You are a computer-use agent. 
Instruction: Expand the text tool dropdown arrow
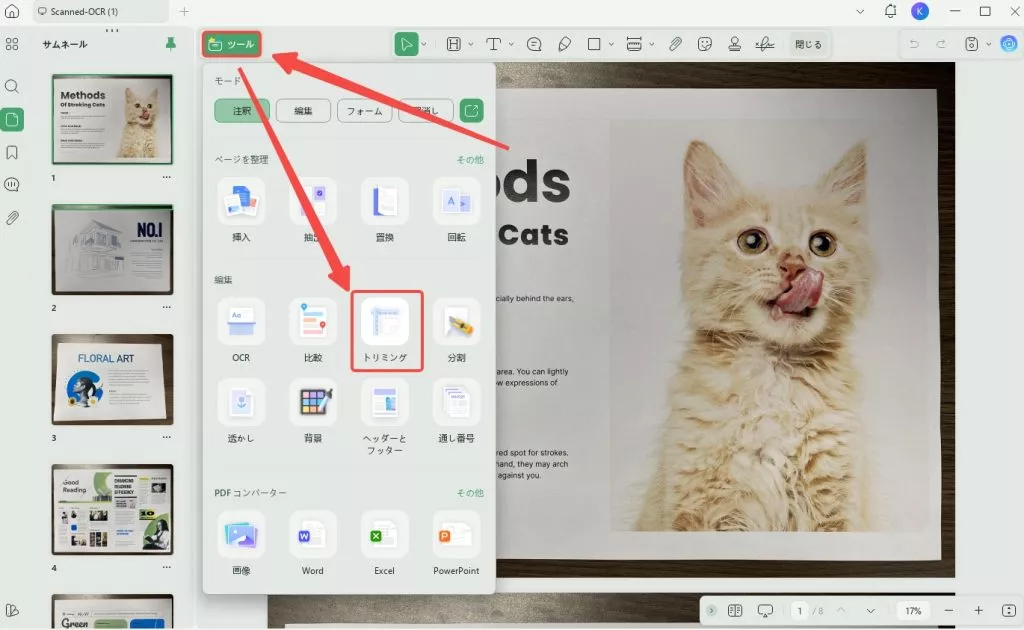511,44
